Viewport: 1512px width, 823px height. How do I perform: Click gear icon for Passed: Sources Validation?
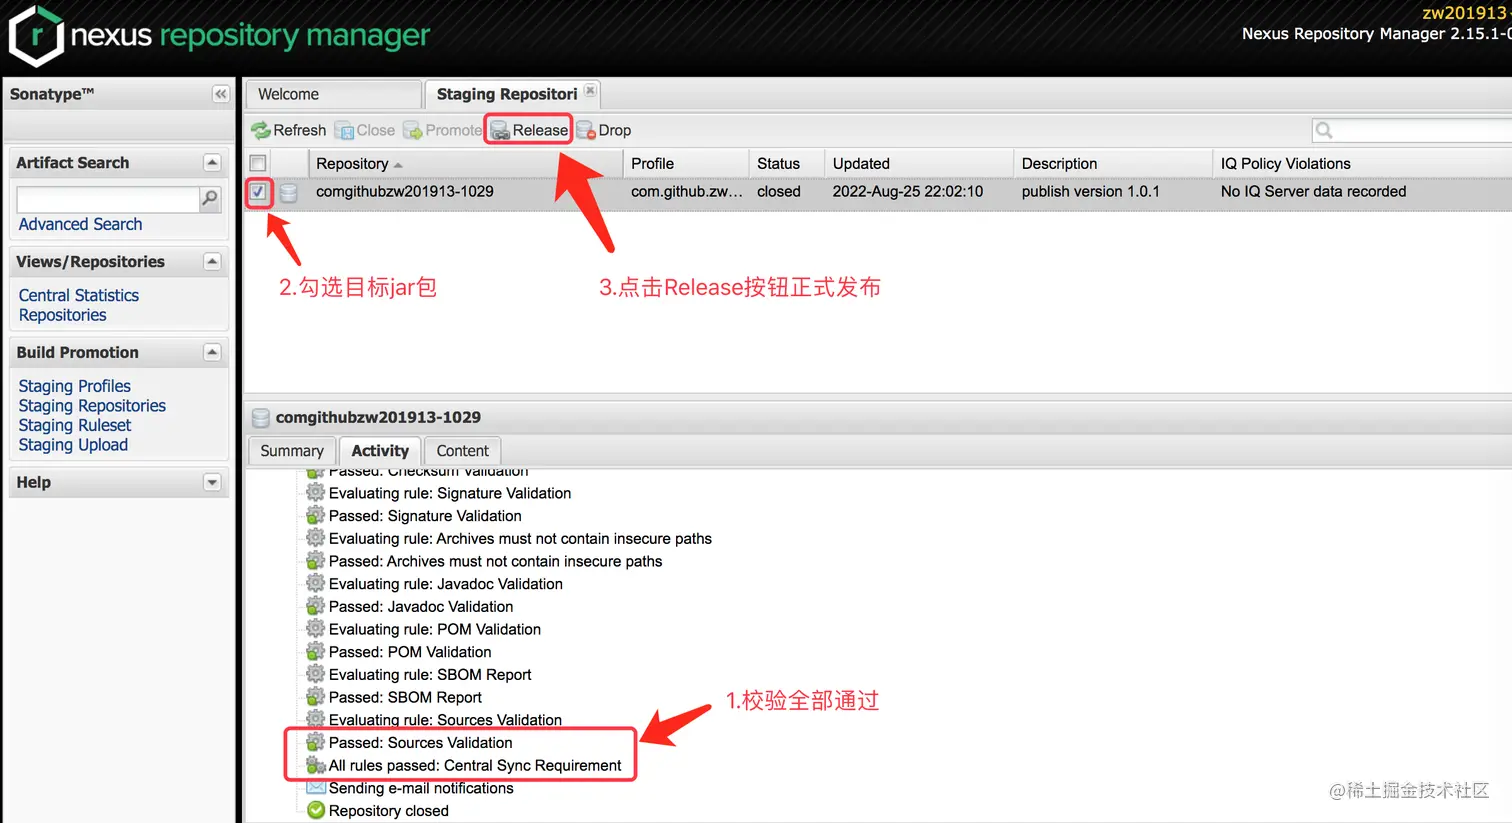pos(315,743)
